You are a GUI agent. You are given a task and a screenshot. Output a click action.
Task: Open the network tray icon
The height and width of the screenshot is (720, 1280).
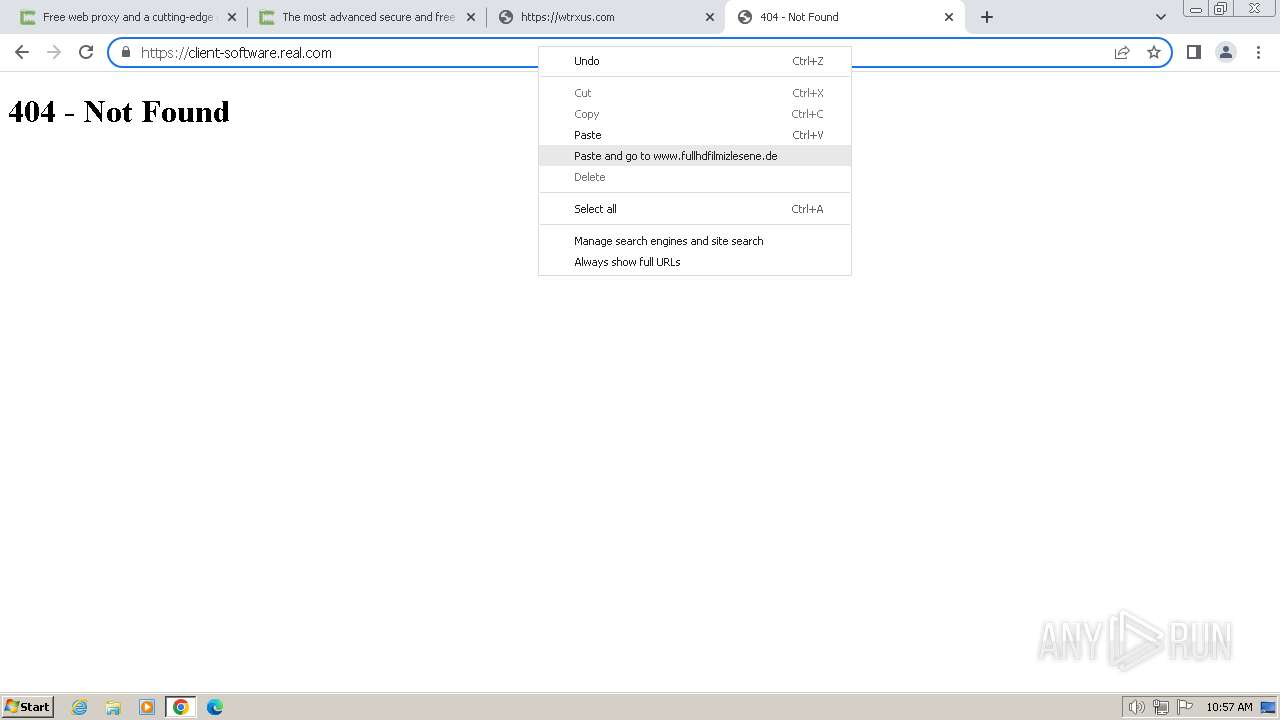point(1161,707)
